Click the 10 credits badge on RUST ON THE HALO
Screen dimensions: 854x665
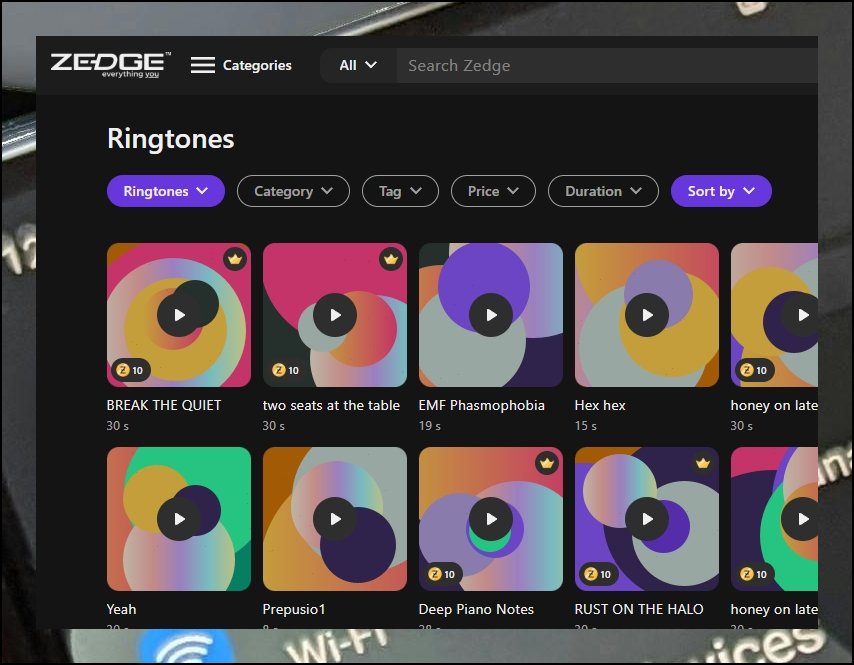(599, 574)
